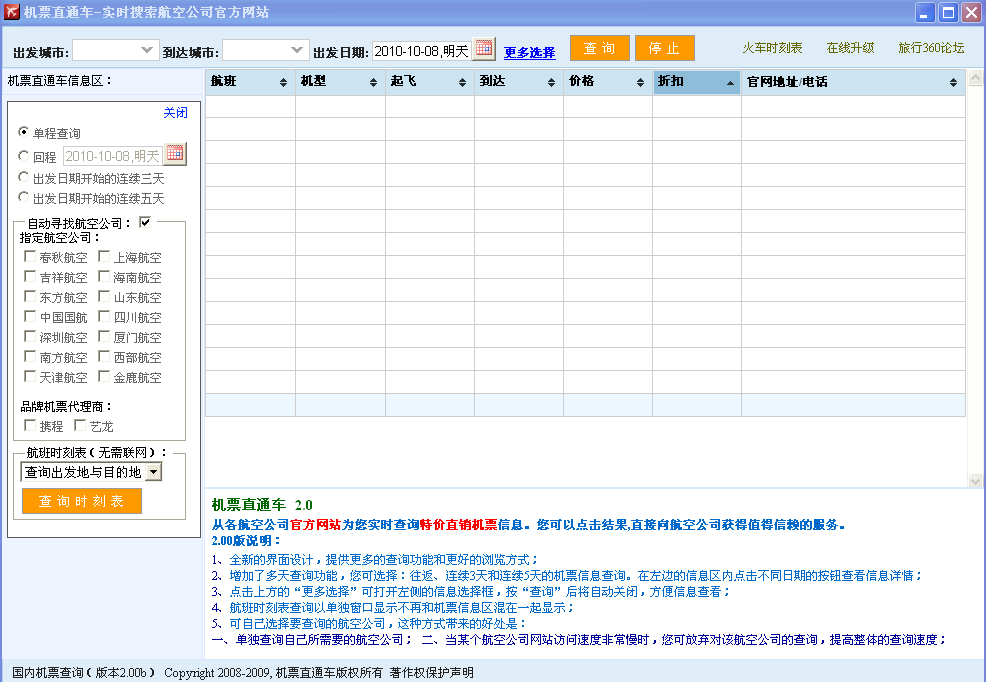Click the 出发日期 date field

coord(422,51)
